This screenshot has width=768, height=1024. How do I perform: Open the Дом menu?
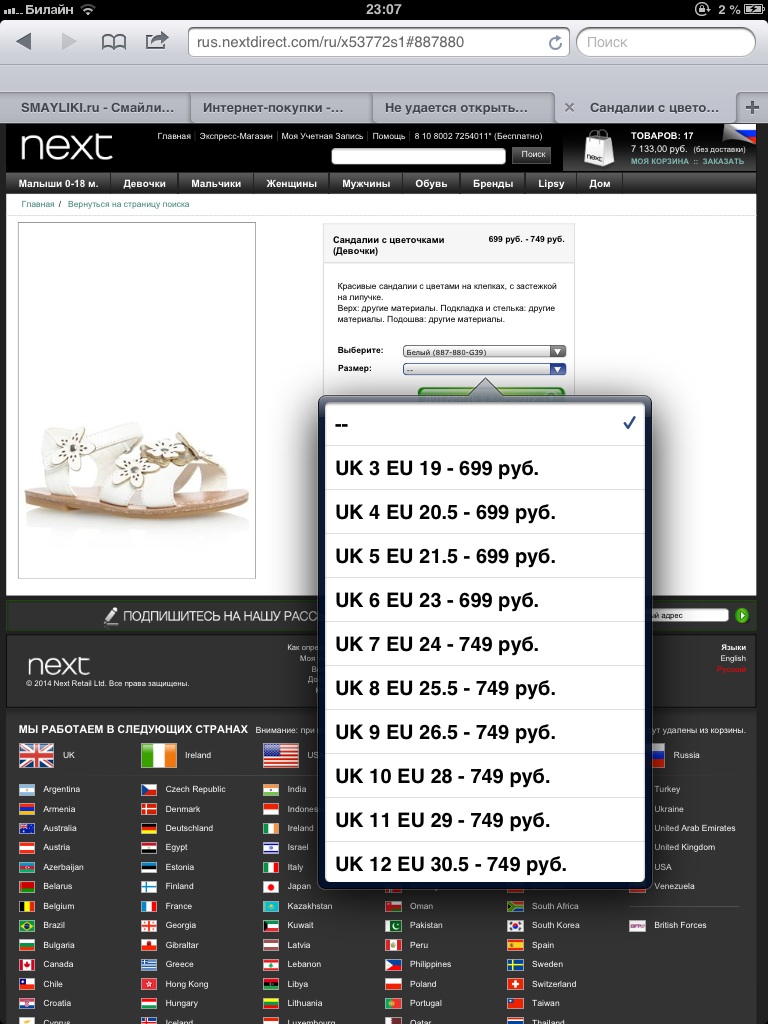pyautogui.click(x=600, y=184)
